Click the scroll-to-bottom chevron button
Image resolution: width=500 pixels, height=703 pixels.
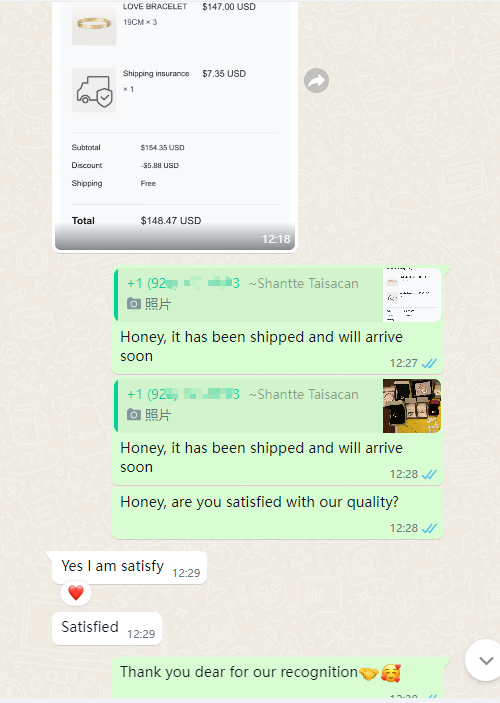[x=485, y=660]
